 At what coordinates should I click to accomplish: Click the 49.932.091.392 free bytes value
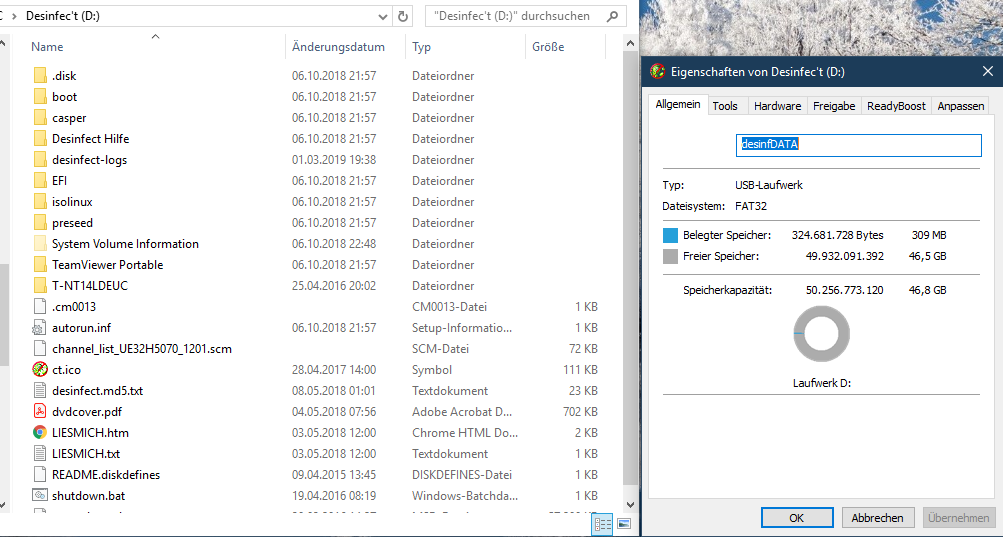pyautogui.click(x=844, y=257)
